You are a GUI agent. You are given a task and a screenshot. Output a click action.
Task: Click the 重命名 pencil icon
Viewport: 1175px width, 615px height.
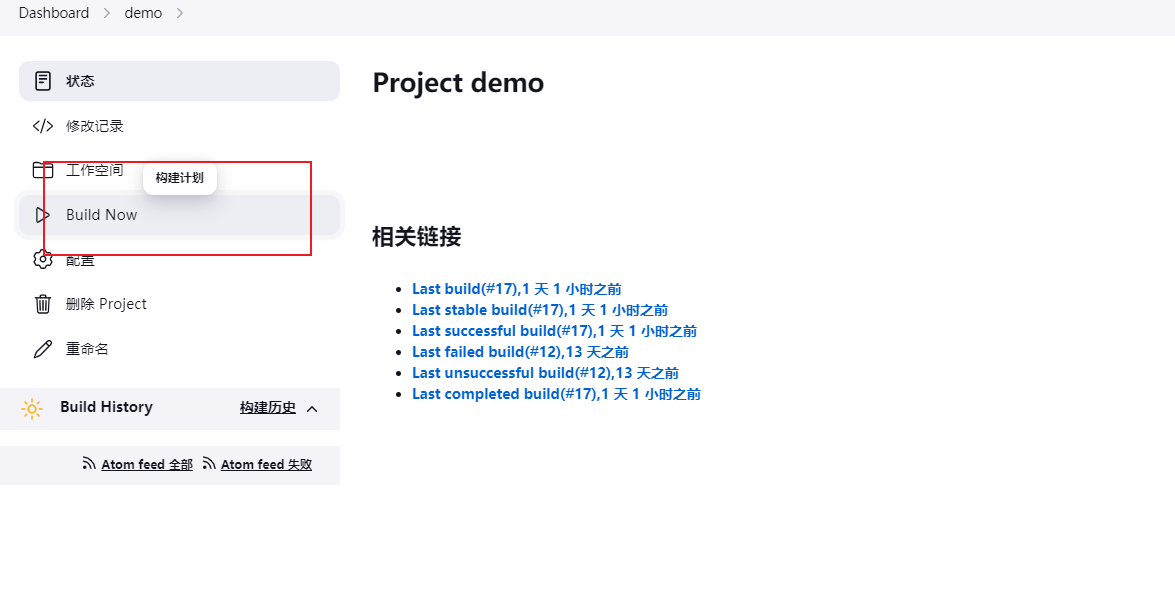[43, 349]
